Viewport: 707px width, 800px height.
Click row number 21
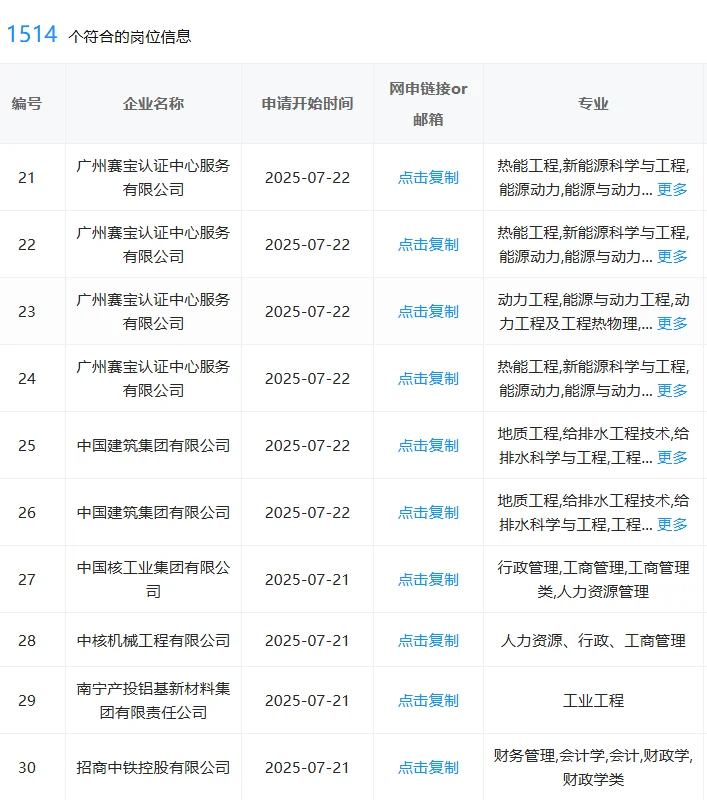pyautogui.click(x=27, y=178)
